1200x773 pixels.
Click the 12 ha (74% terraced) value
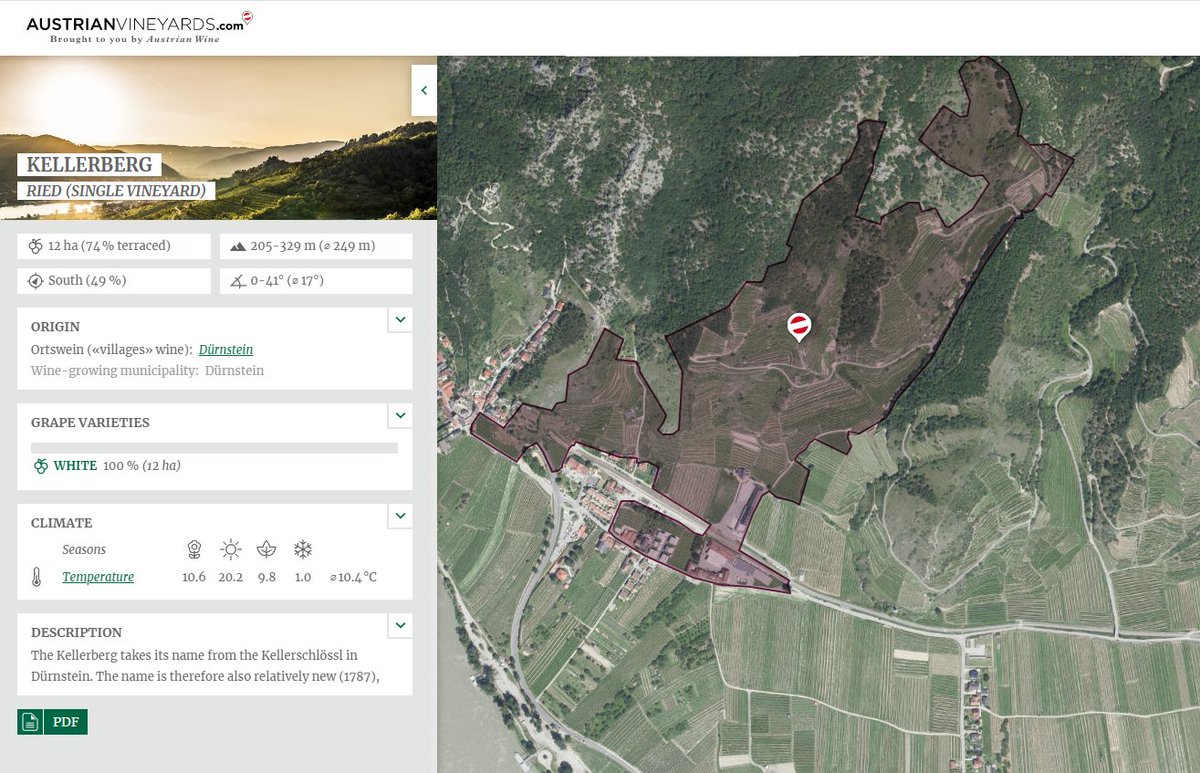(x=110, y=246)
